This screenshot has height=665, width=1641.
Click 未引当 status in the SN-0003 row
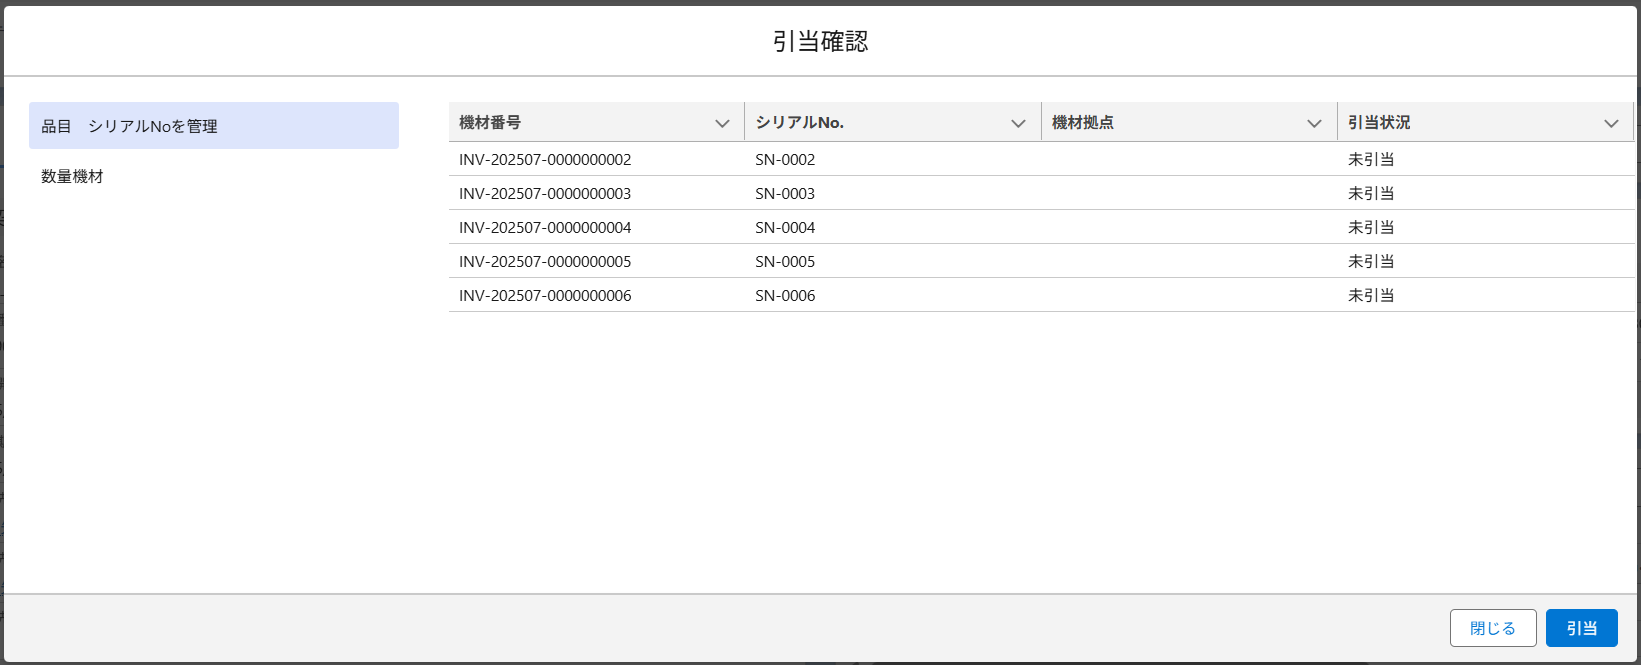coord(1370,193)
